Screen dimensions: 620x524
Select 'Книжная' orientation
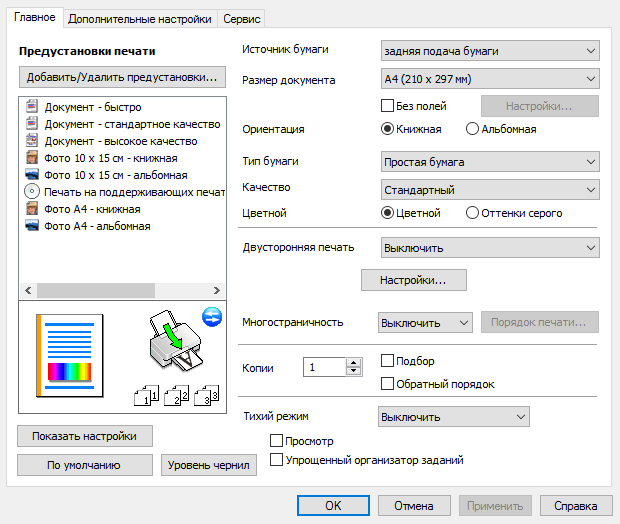click(388, 129)
